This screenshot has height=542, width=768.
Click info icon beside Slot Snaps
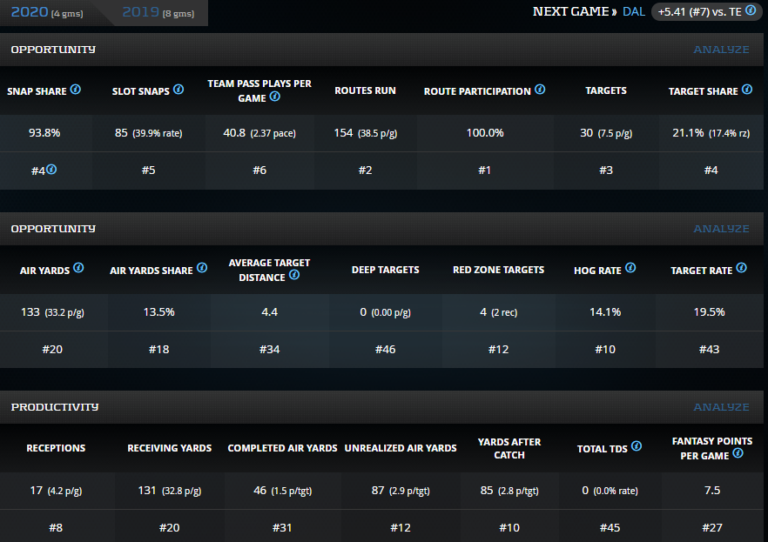pos(178,90)
